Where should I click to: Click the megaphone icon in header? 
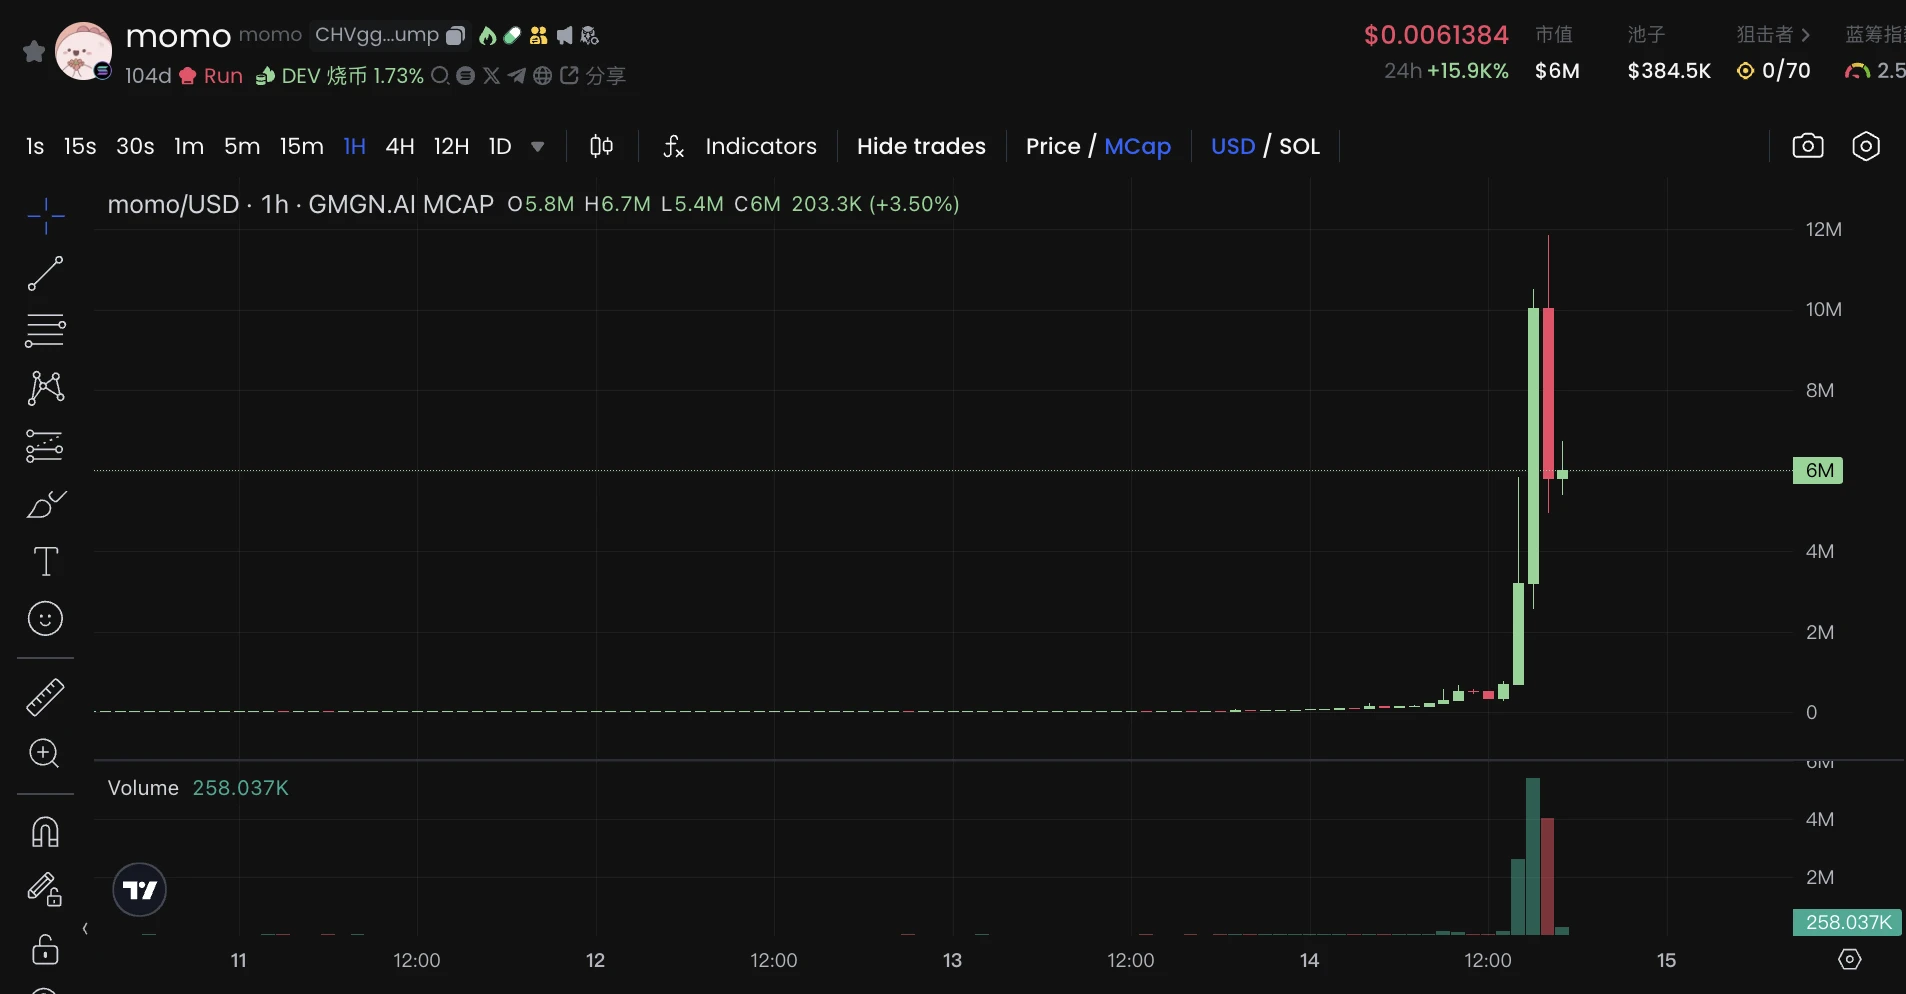tap(565, 36)
